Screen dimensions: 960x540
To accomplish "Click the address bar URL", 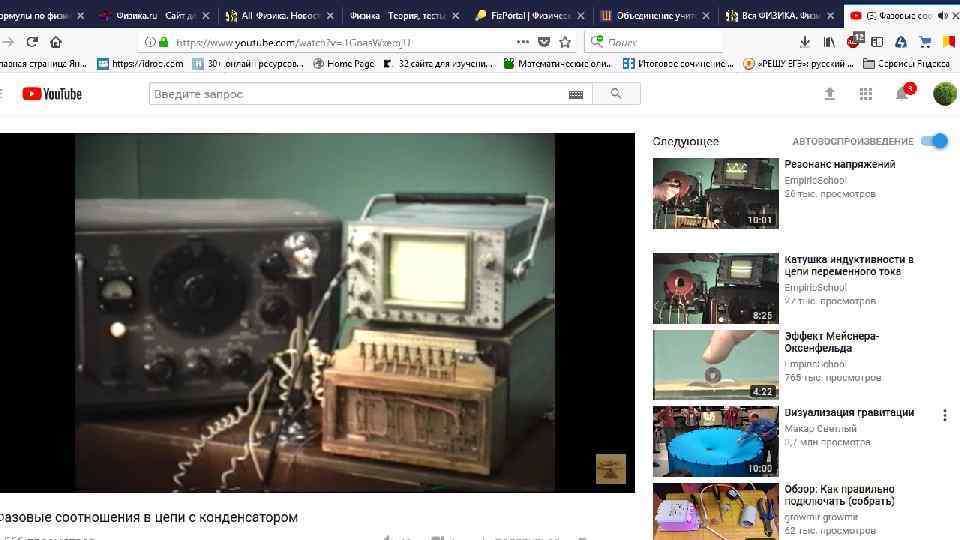I will pos(293,42).
